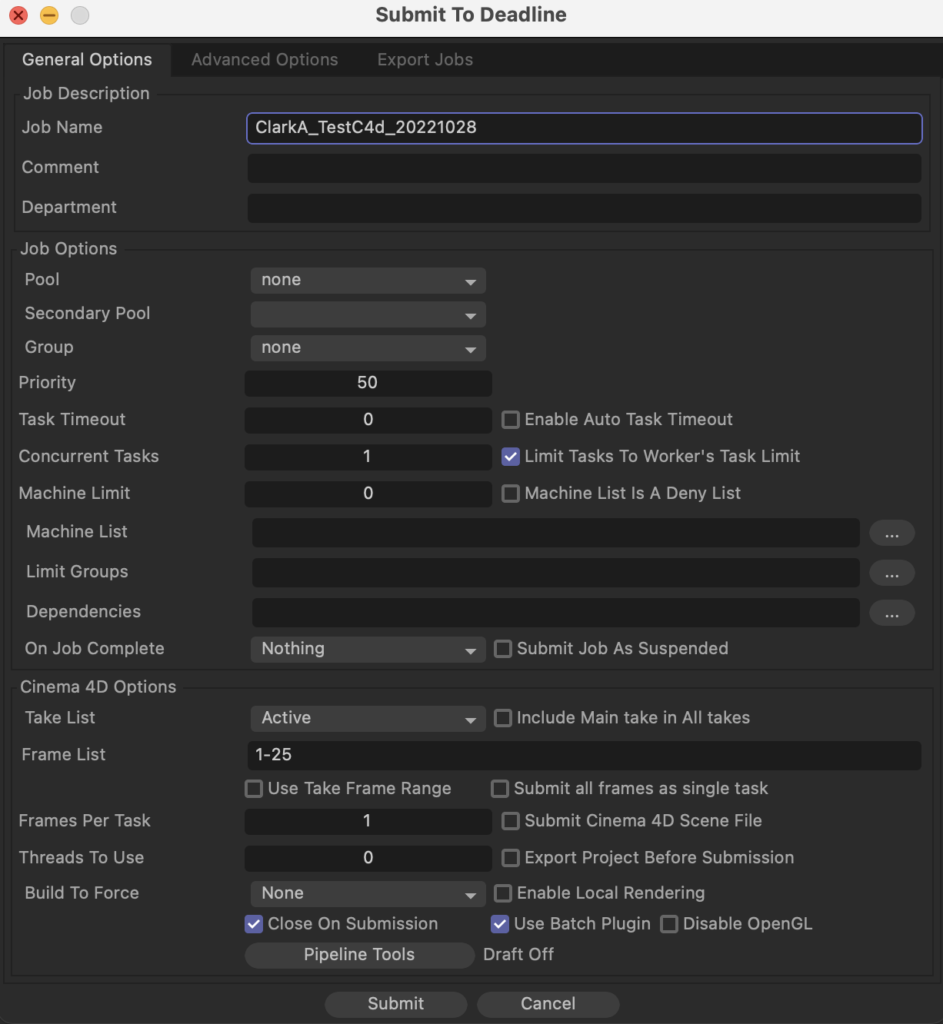Screen dimensions: 943x1024
Task: Click the Machine Limit field
Action: 368,494
